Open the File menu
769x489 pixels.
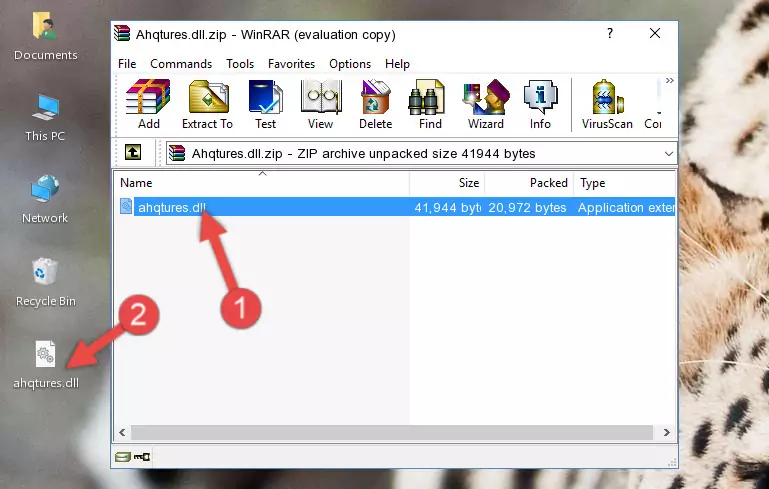(127, 64)
